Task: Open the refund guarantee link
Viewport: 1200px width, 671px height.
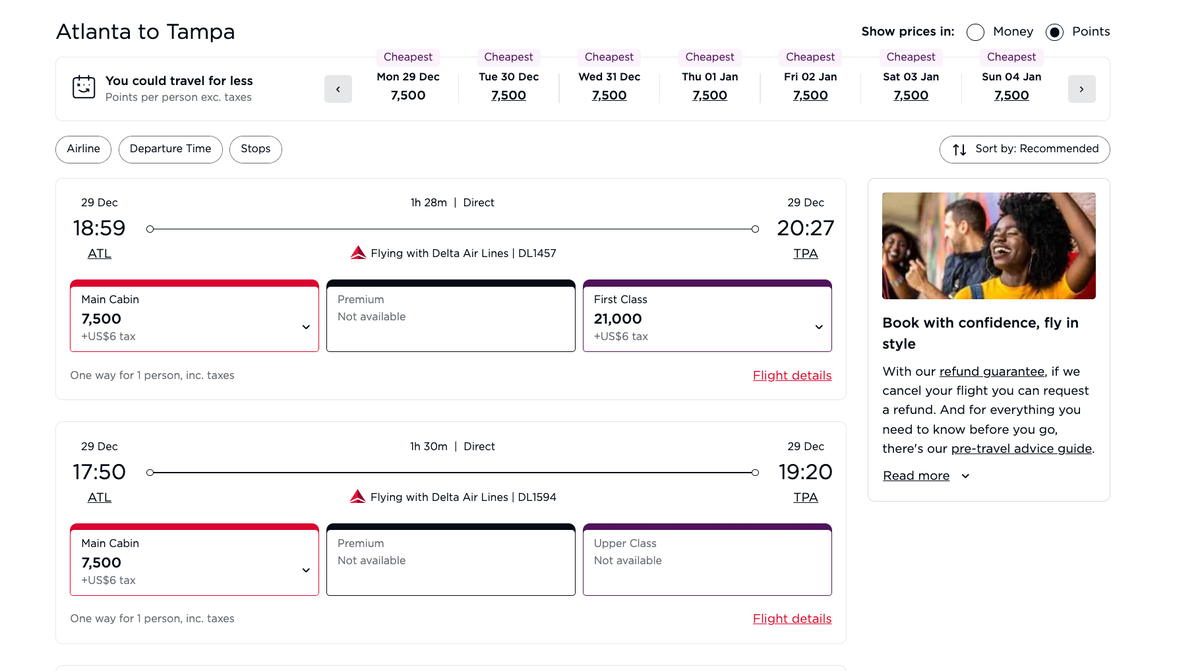Action: [991, 371]
